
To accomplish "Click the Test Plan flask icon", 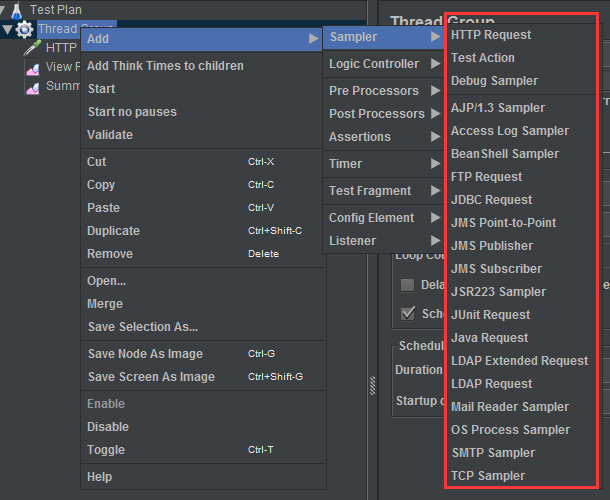I will click(16, 9).
